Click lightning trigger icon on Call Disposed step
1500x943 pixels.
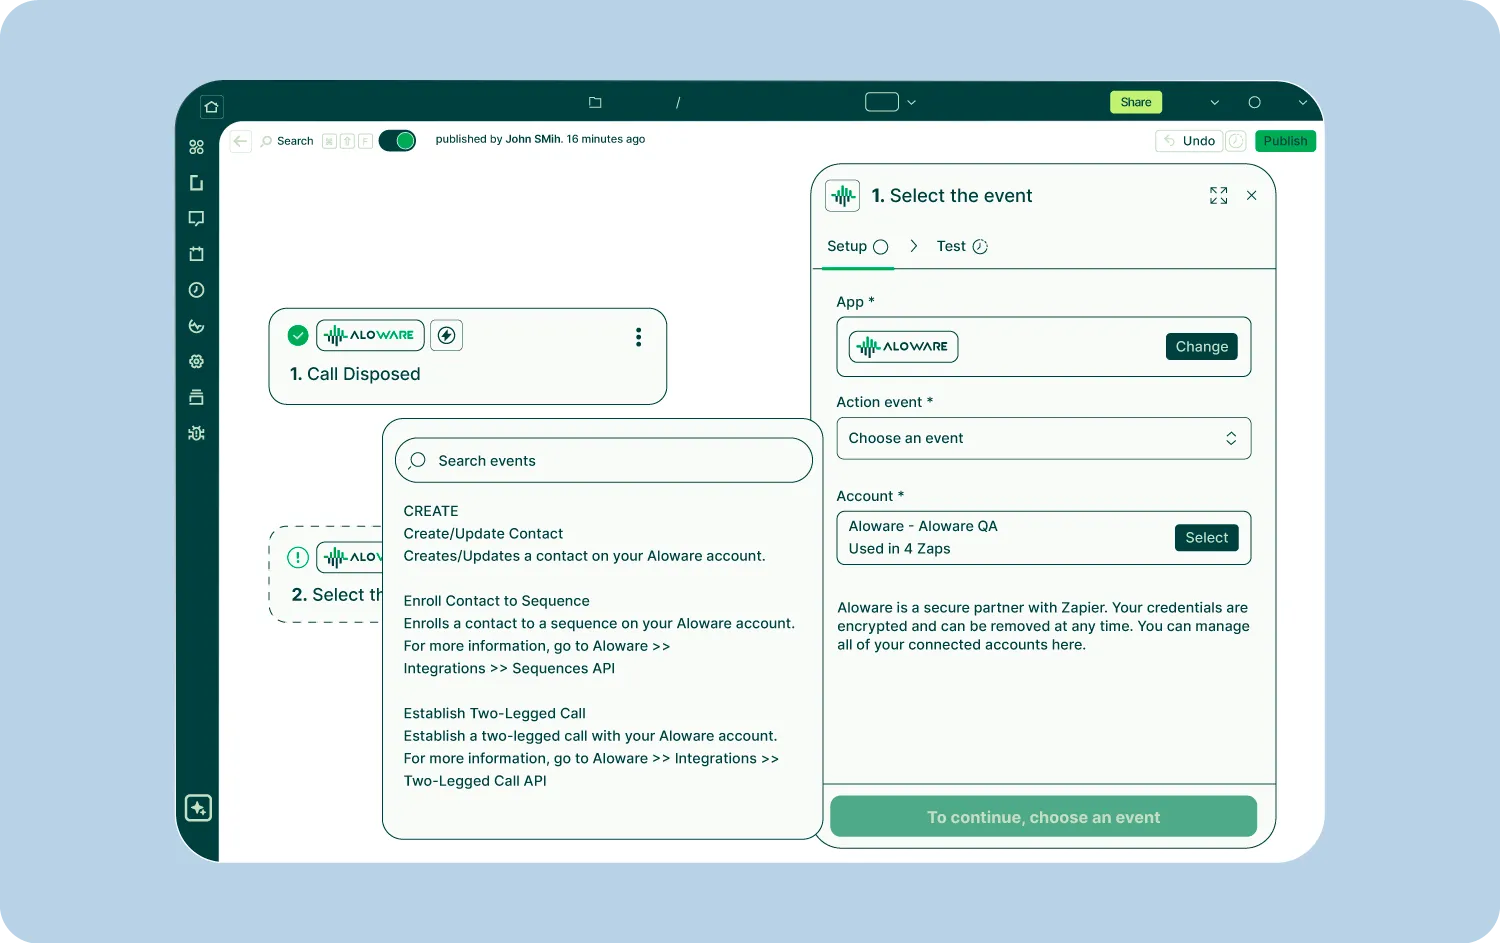[x=447, y=335]
